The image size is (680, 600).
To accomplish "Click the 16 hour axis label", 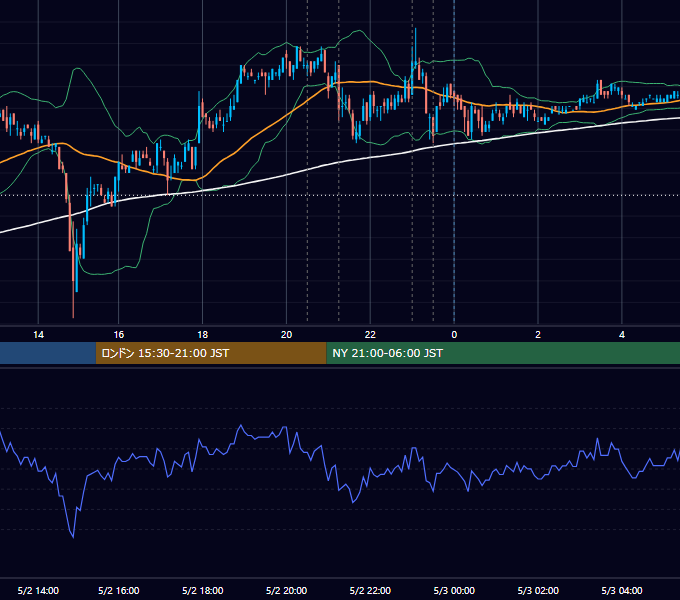I will [x=118, y=335].
